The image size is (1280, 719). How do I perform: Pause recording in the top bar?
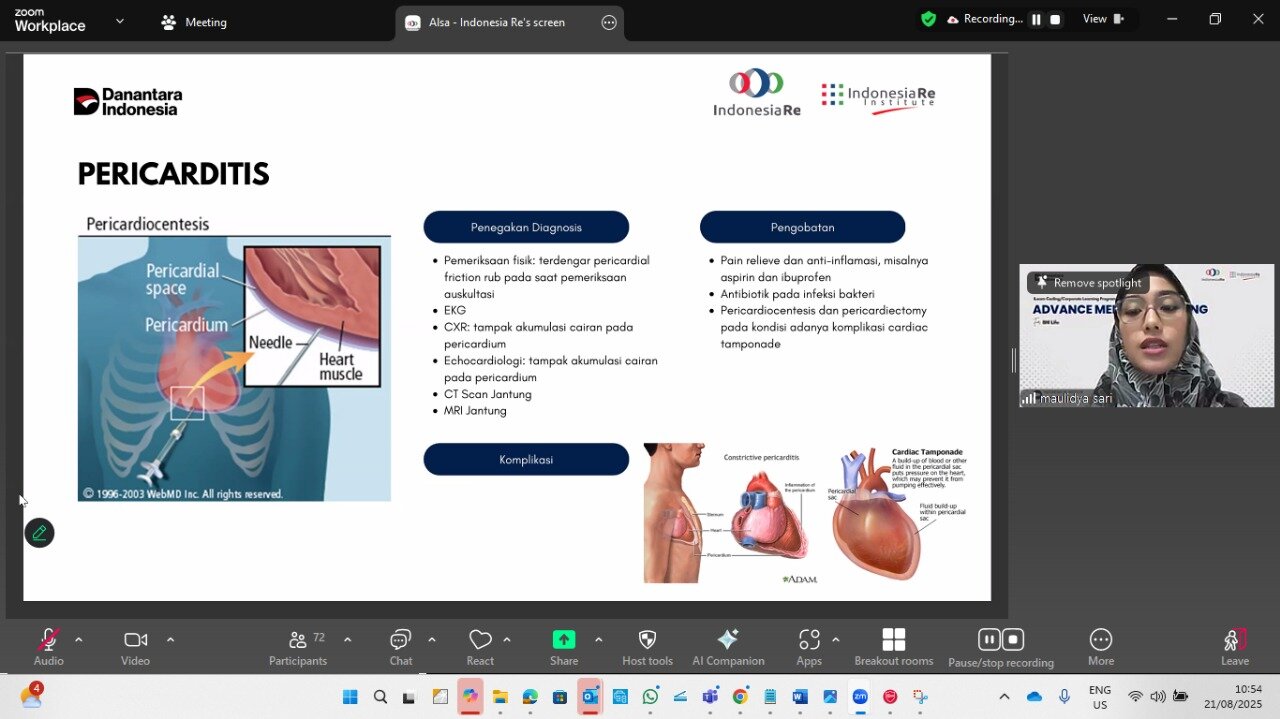[1036, 19]
